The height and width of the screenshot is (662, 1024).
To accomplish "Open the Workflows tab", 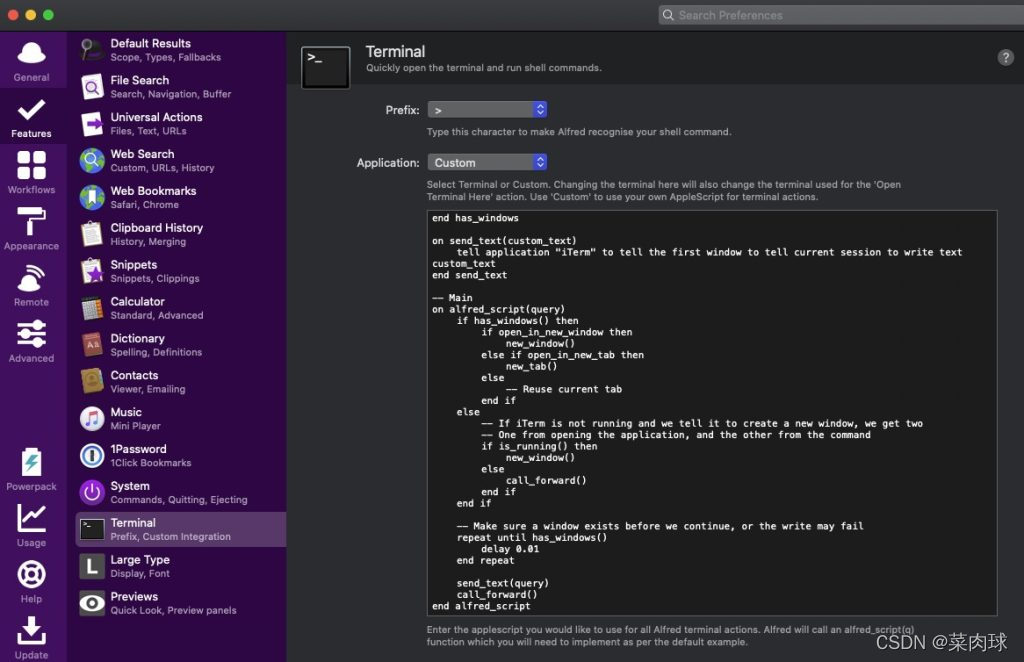I will coord(31,172).
